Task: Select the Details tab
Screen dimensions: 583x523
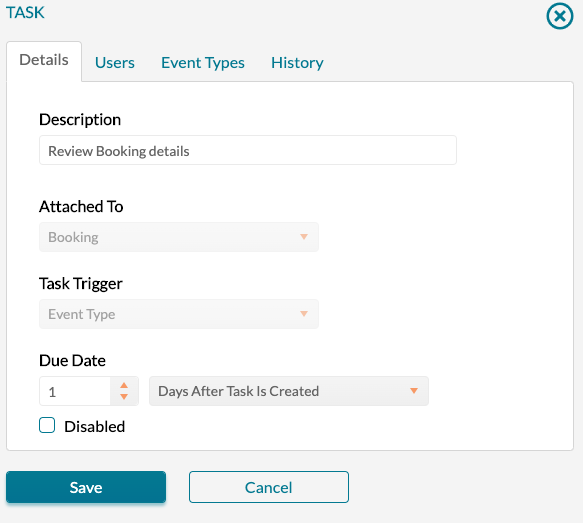Action: pos(44,61)
